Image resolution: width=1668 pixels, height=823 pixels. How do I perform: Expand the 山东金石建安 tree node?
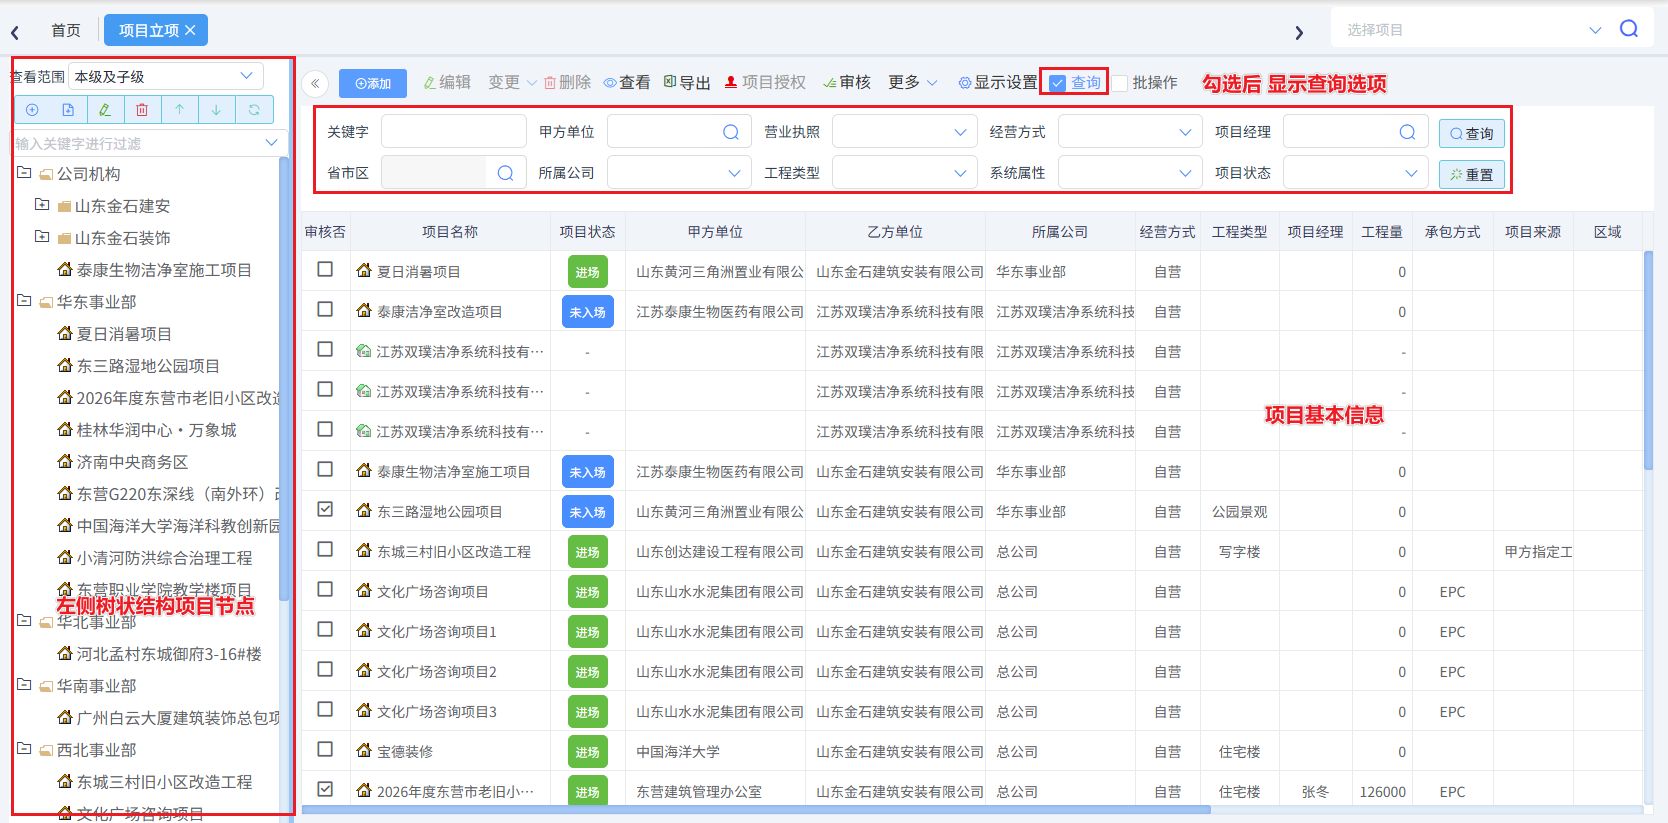tap(42, 205)
